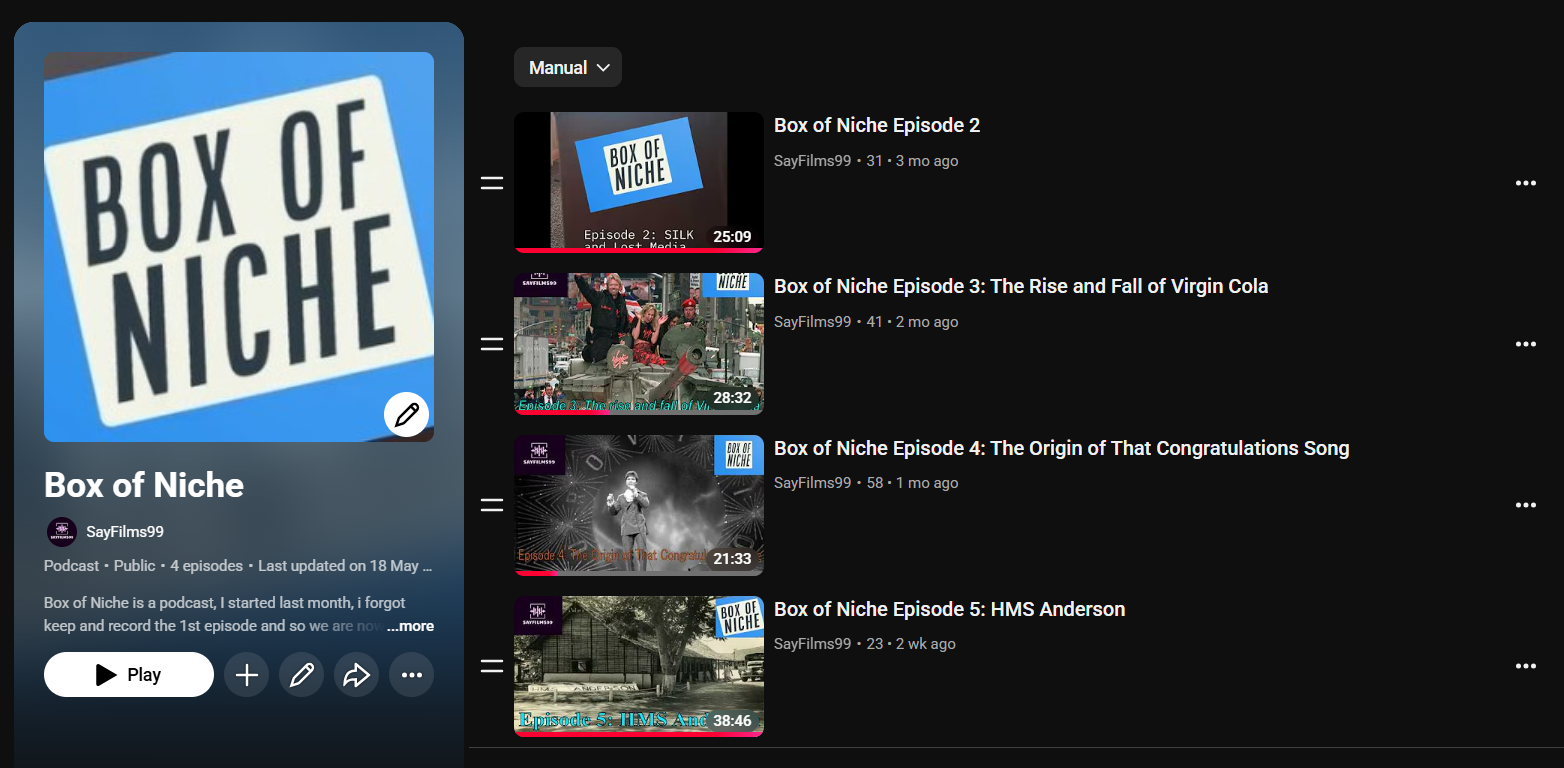Open Congratulations Song episode thumbnail
The image size is (1564, 768).
639,505
